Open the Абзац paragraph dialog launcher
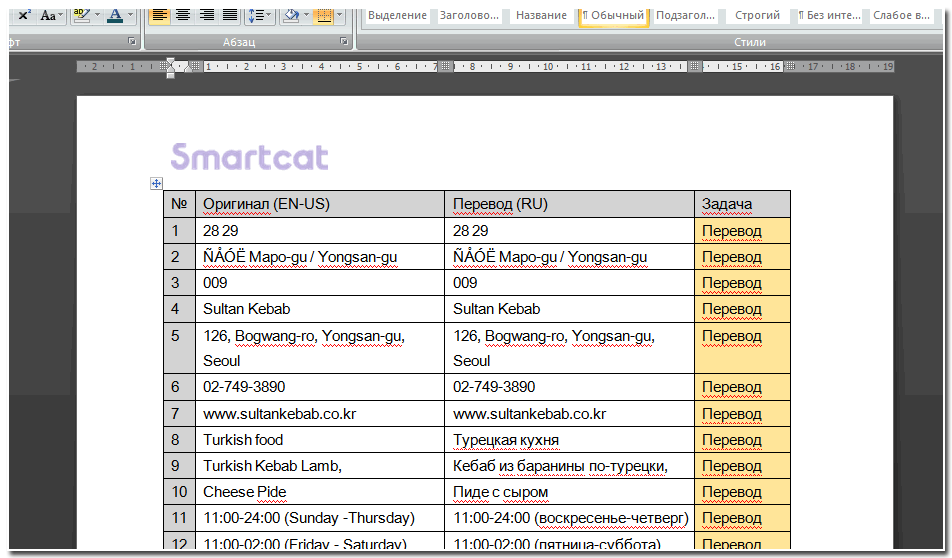This screenshot has width=952, height=558. point(344,42)
